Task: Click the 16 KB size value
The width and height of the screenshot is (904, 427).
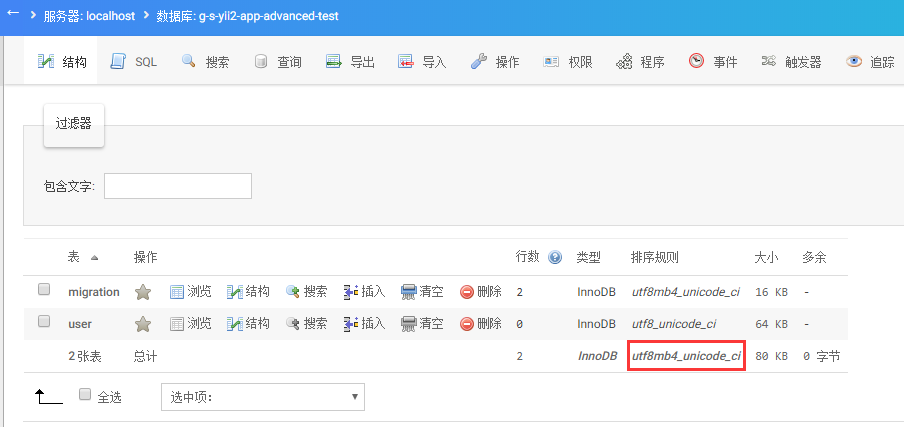Action: 771,292
